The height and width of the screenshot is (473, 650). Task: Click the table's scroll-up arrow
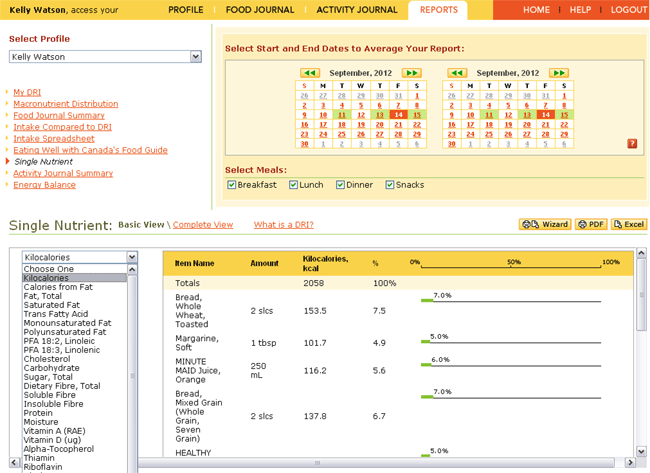tap(641, 253)
